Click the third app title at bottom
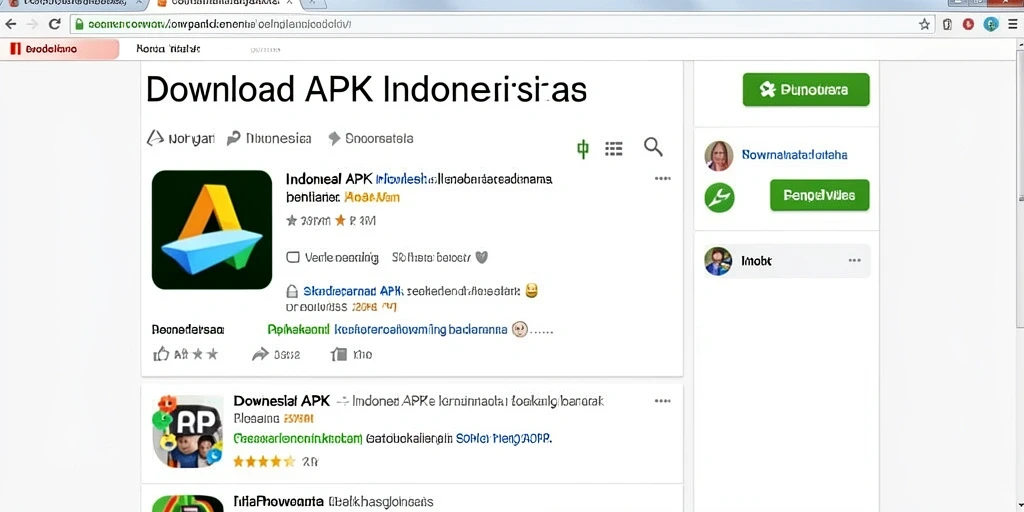This screenshot has height=512, width=1024. point(278,502)
